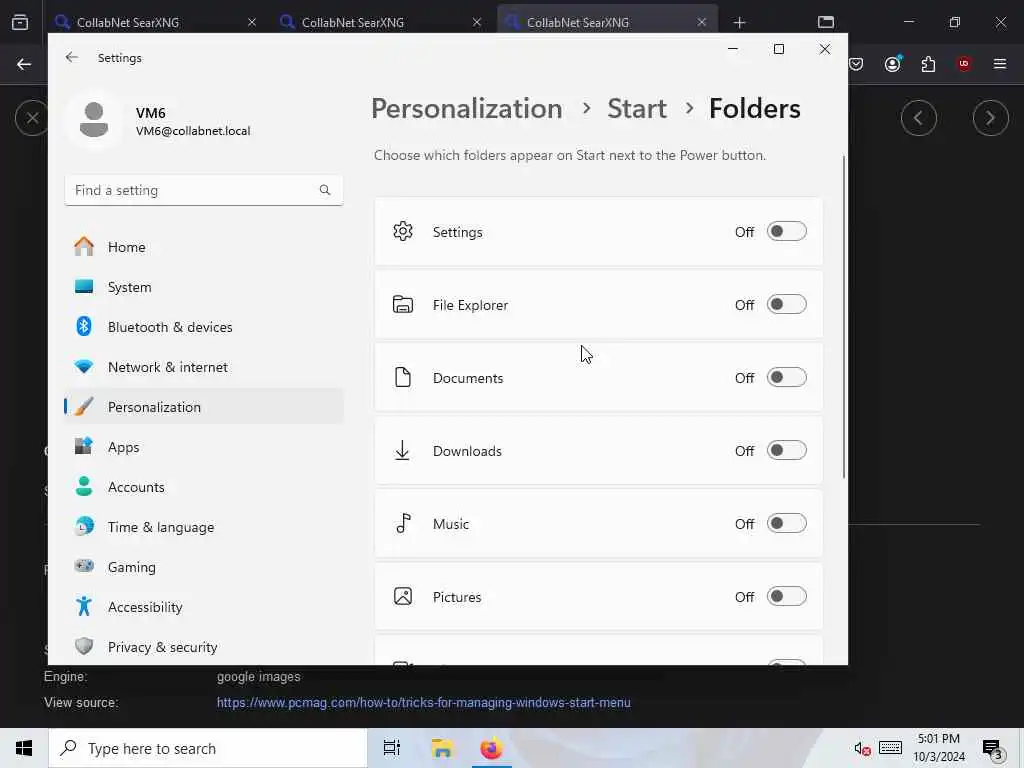Go back with the Settings back arrow
The image size is (1024, 768).
72,57
